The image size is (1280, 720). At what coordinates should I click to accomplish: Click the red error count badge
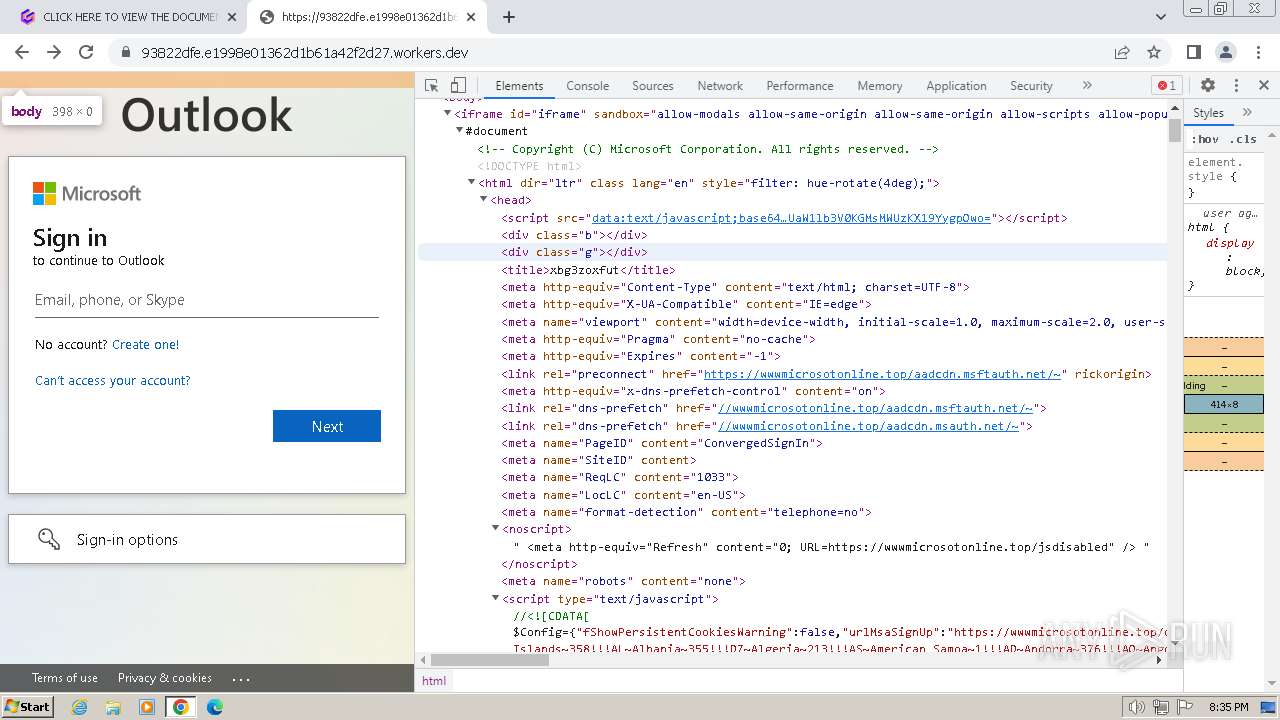click(1166, 86)
